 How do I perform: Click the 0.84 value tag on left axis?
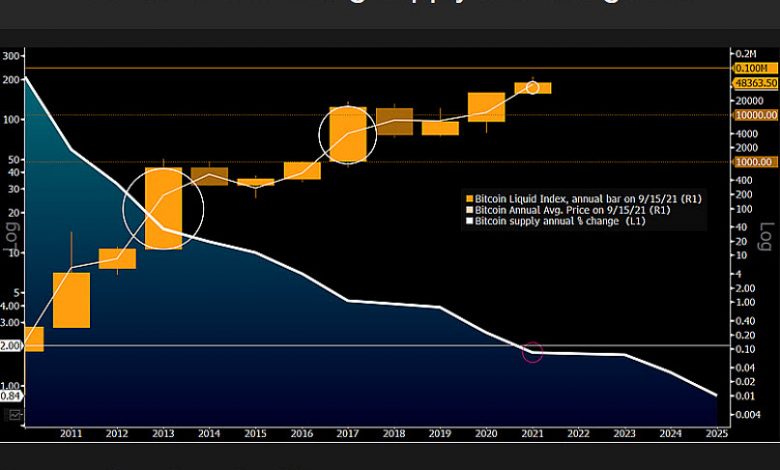tap(11, 396)
